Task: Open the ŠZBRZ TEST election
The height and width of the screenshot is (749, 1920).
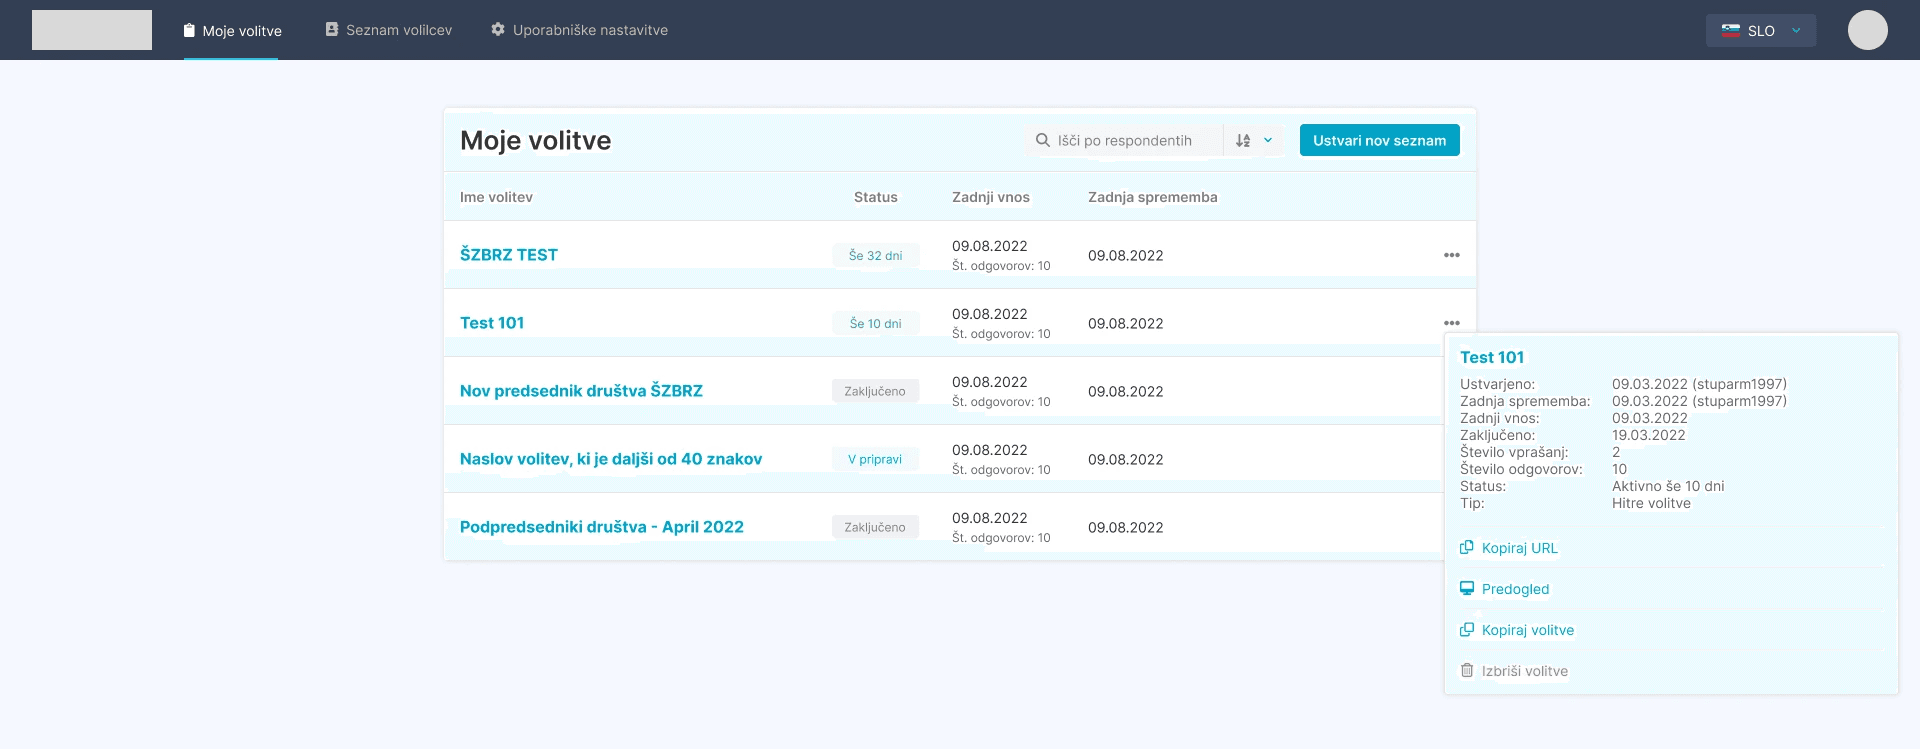Action: coord(509,255)
